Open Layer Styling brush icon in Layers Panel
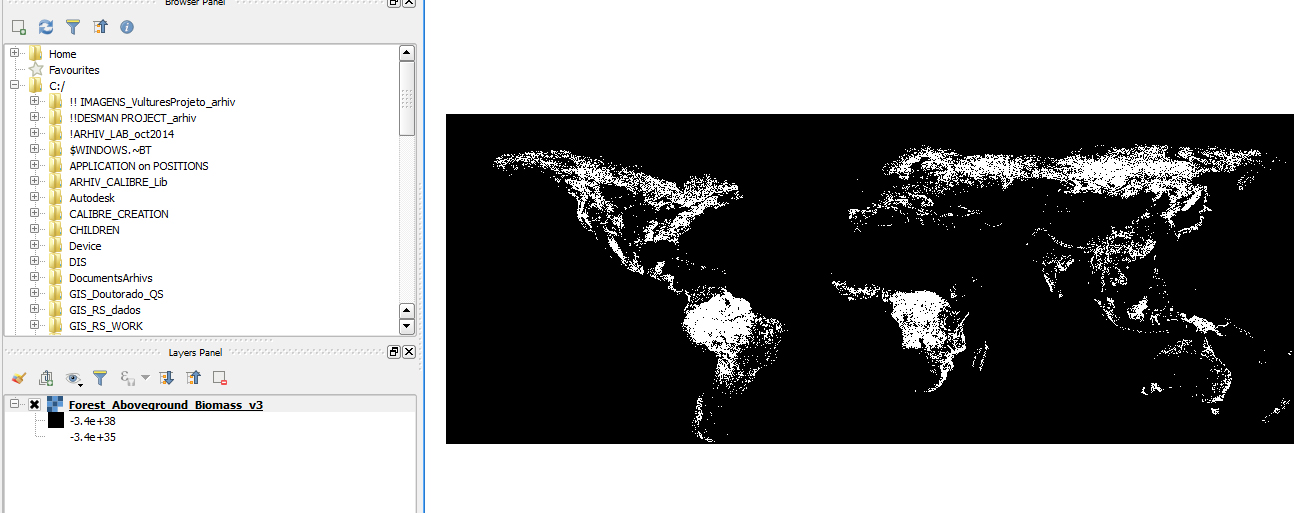Viewport: 1295px width, 513px height. click(x=18, y=378)
